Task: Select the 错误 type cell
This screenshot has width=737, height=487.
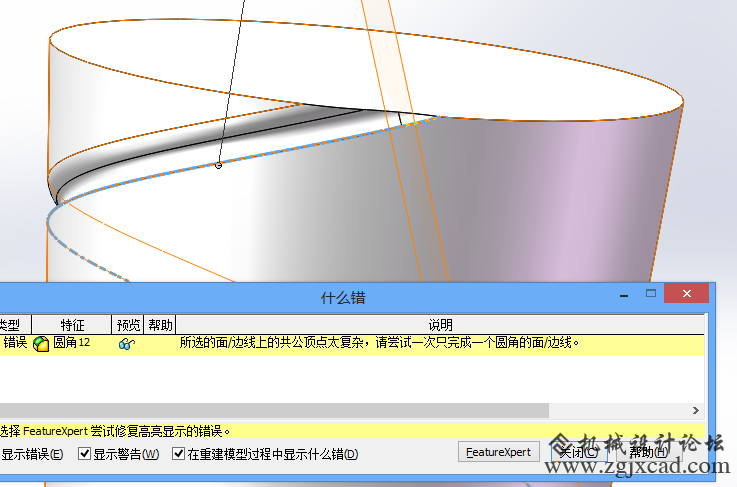Action: (15, 342)
